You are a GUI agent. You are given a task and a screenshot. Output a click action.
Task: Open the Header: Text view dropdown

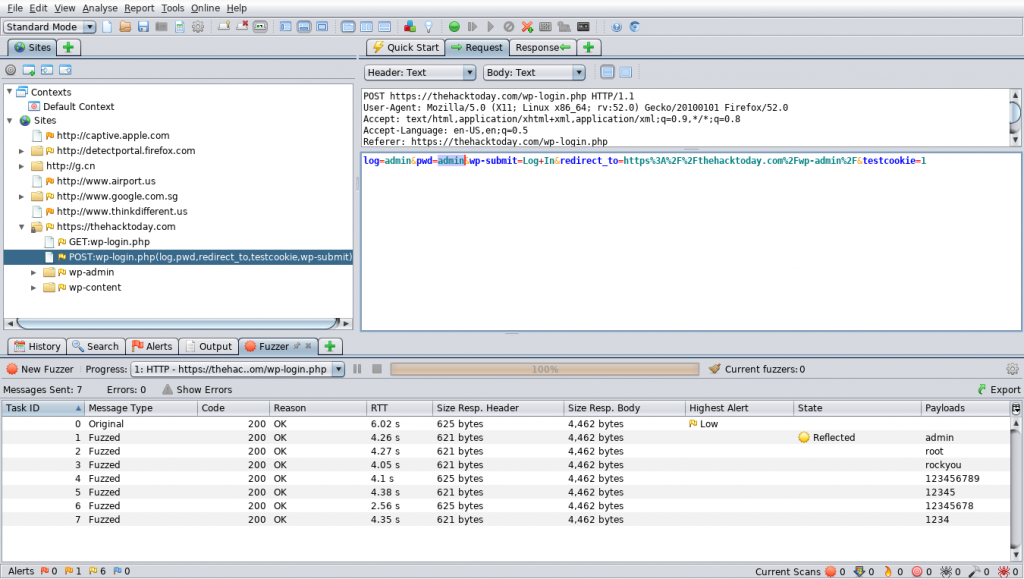(x=420, y=72)
